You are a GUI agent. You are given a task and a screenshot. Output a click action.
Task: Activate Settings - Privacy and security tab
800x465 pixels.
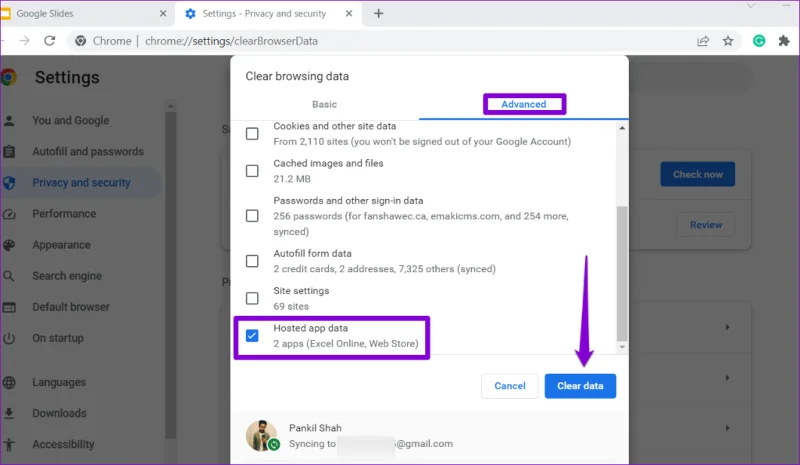point(269,14)
